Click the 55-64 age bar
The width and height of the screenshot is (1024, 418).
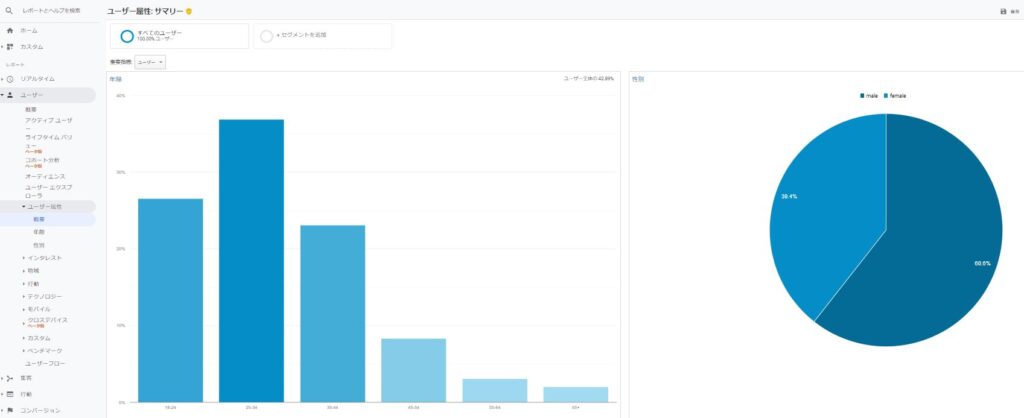click(494, 391)
